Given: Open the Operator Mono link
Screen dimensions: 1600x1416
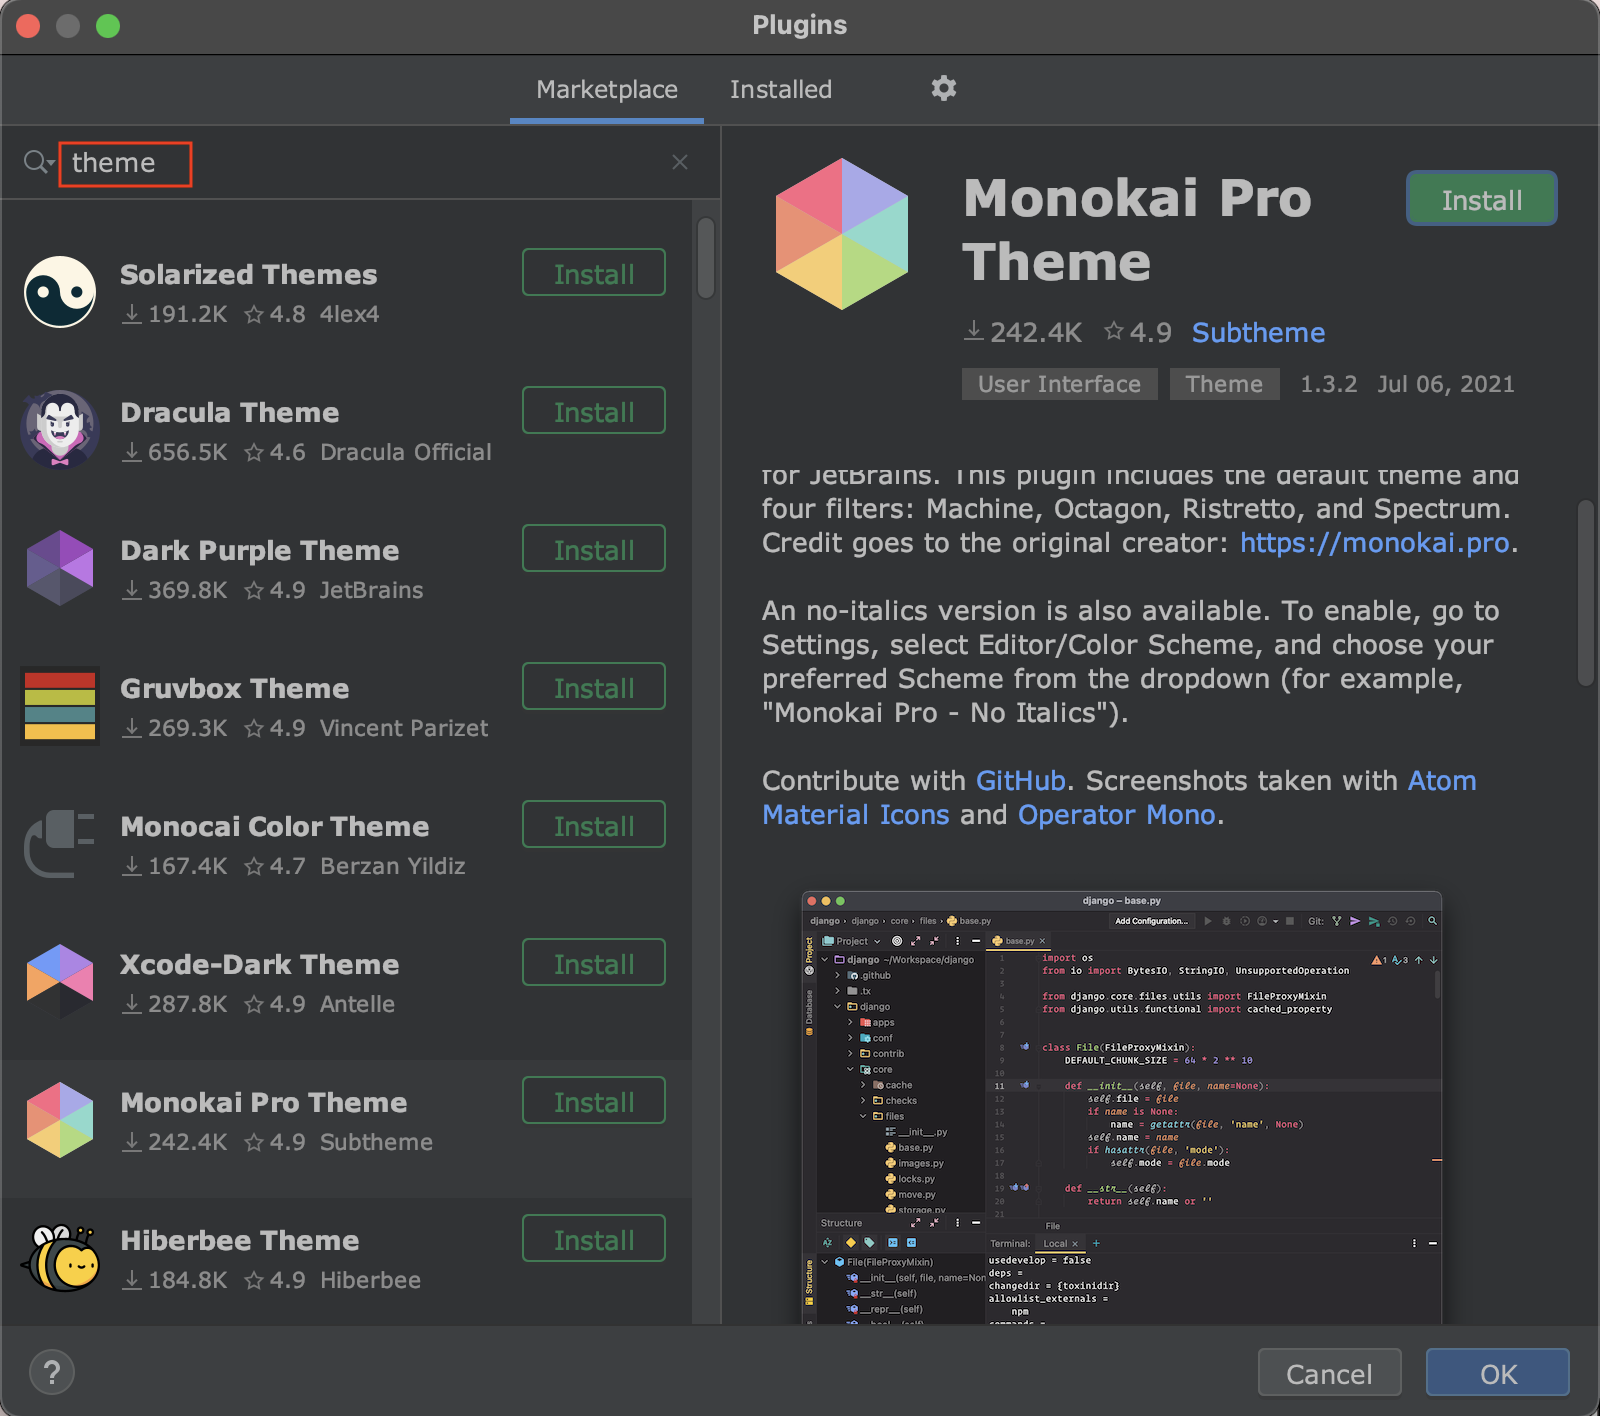Looking at the screenshot, I should click(x=1116, y=815).
